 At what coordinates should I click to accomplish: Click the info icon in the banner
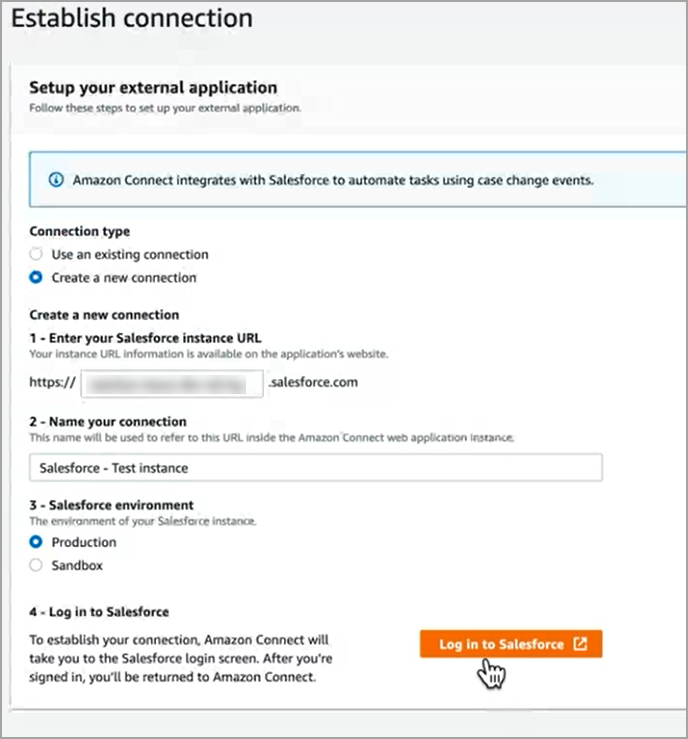click(x=55, y=181)
